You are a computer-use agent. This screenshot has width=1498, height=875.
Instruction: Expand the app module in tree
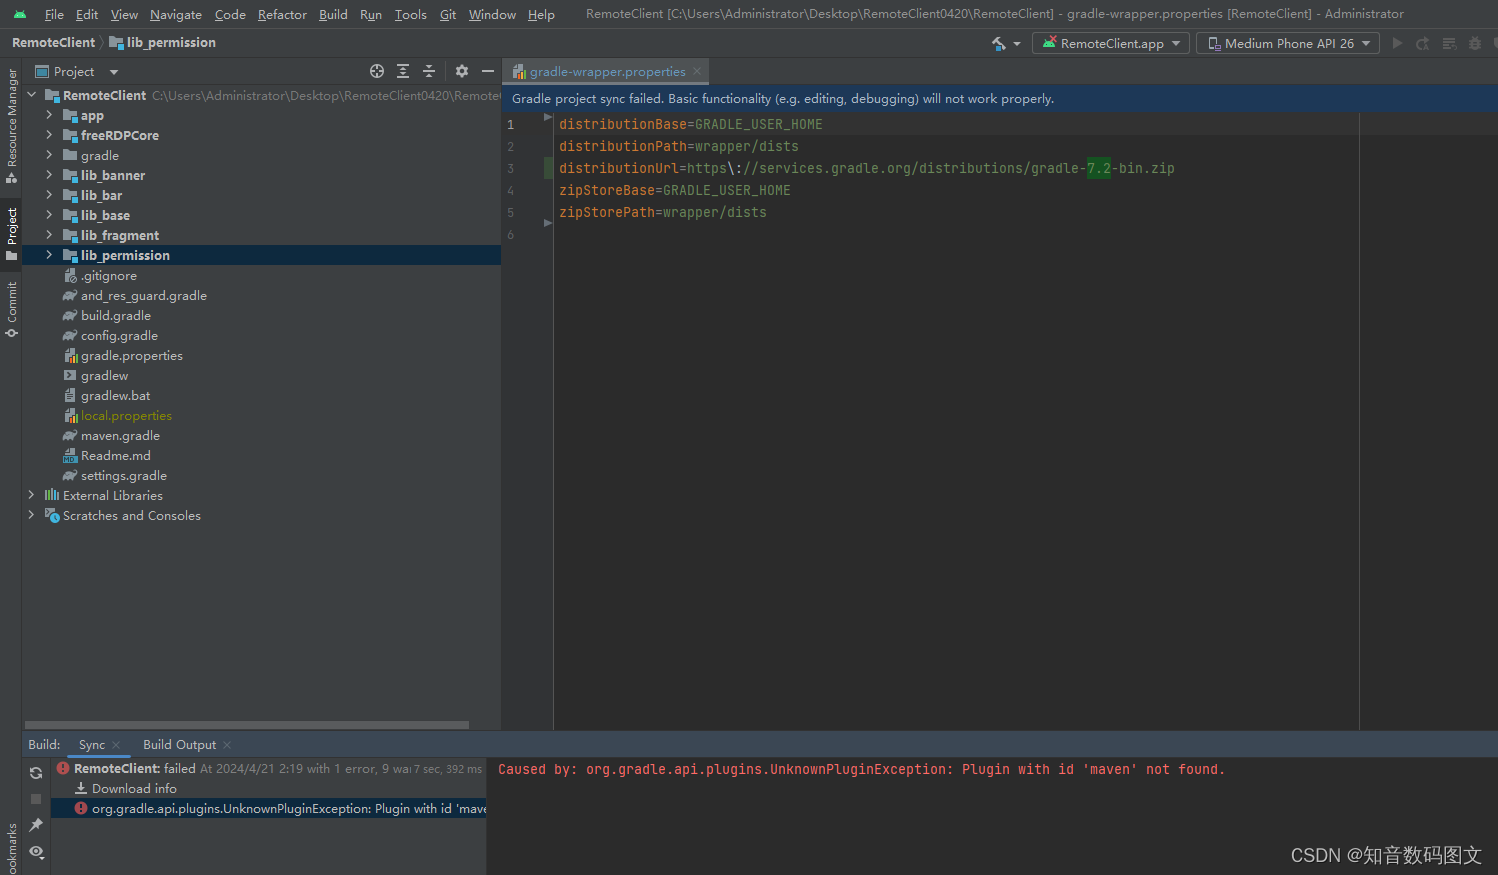pyautogui.click(x=48, y=115)
